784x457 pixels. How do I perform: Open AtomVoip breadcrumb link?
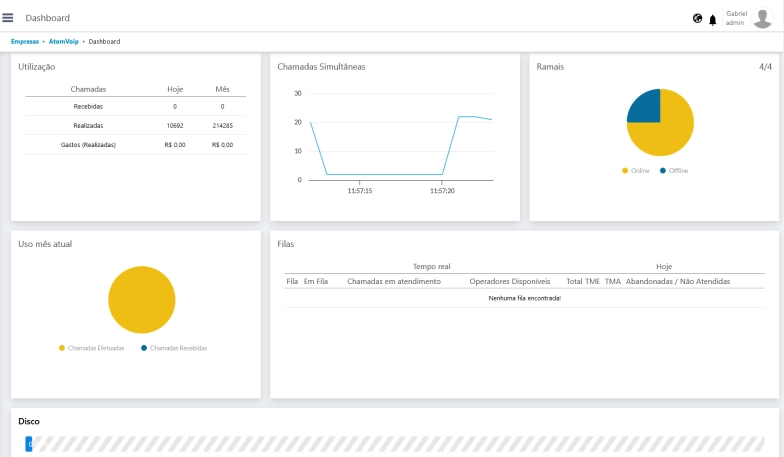(63, 41)
